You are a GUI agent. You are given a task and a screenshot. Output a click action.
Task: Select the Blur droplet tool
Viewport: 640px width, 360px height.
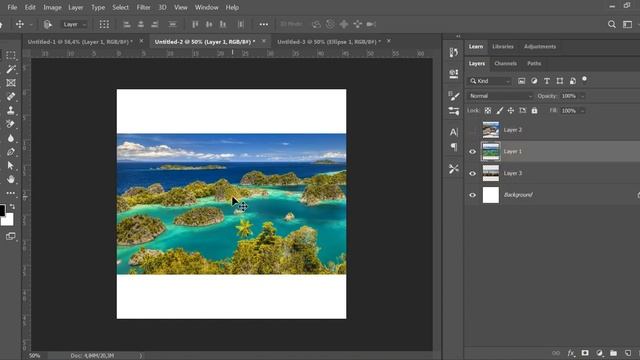11,138
